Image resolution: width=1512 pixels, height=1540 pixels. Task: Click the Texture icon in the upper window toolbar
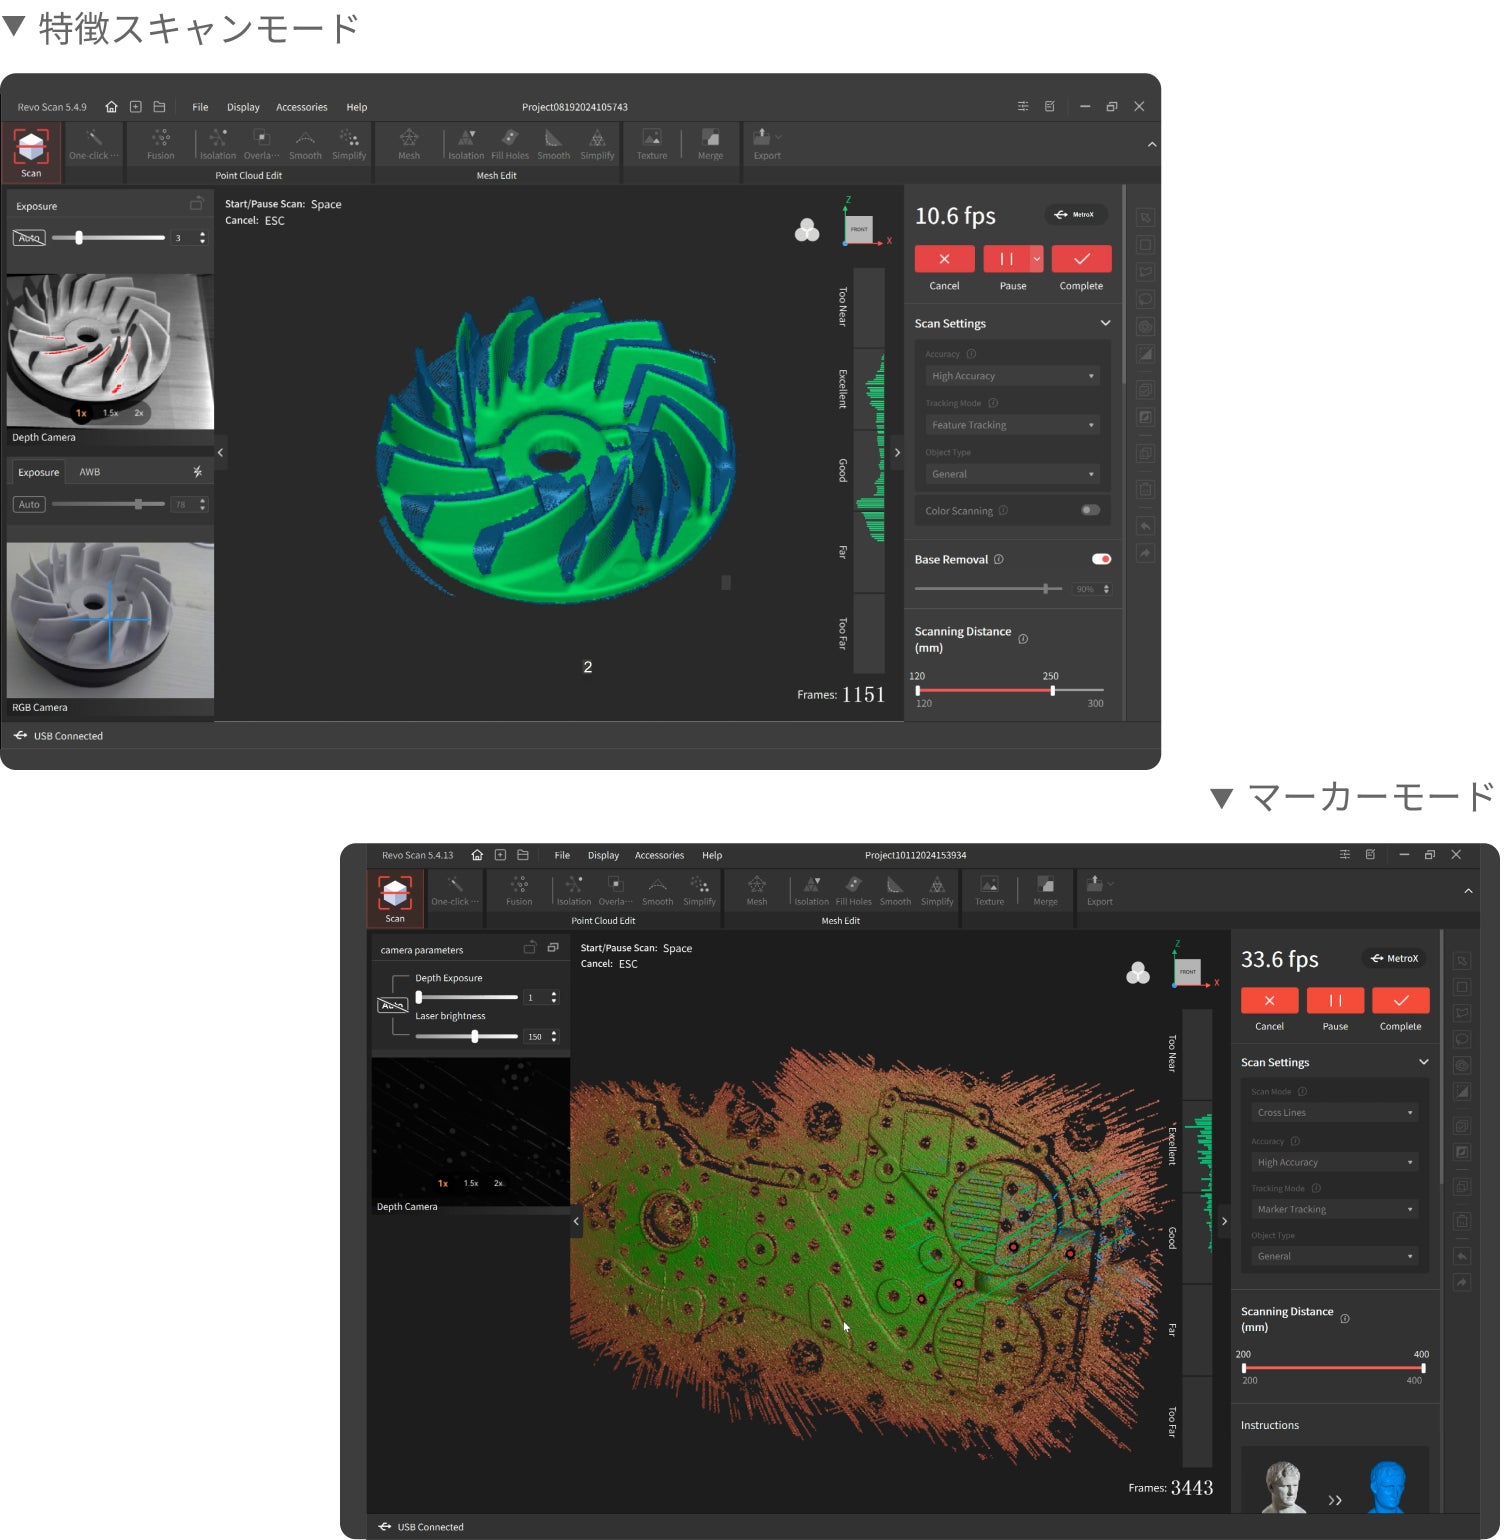click(x=651, y=142)
